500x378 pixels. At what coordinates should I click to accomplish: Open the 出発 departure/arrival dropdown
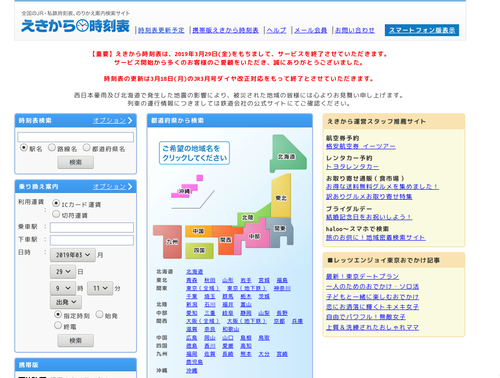(66, 302)
